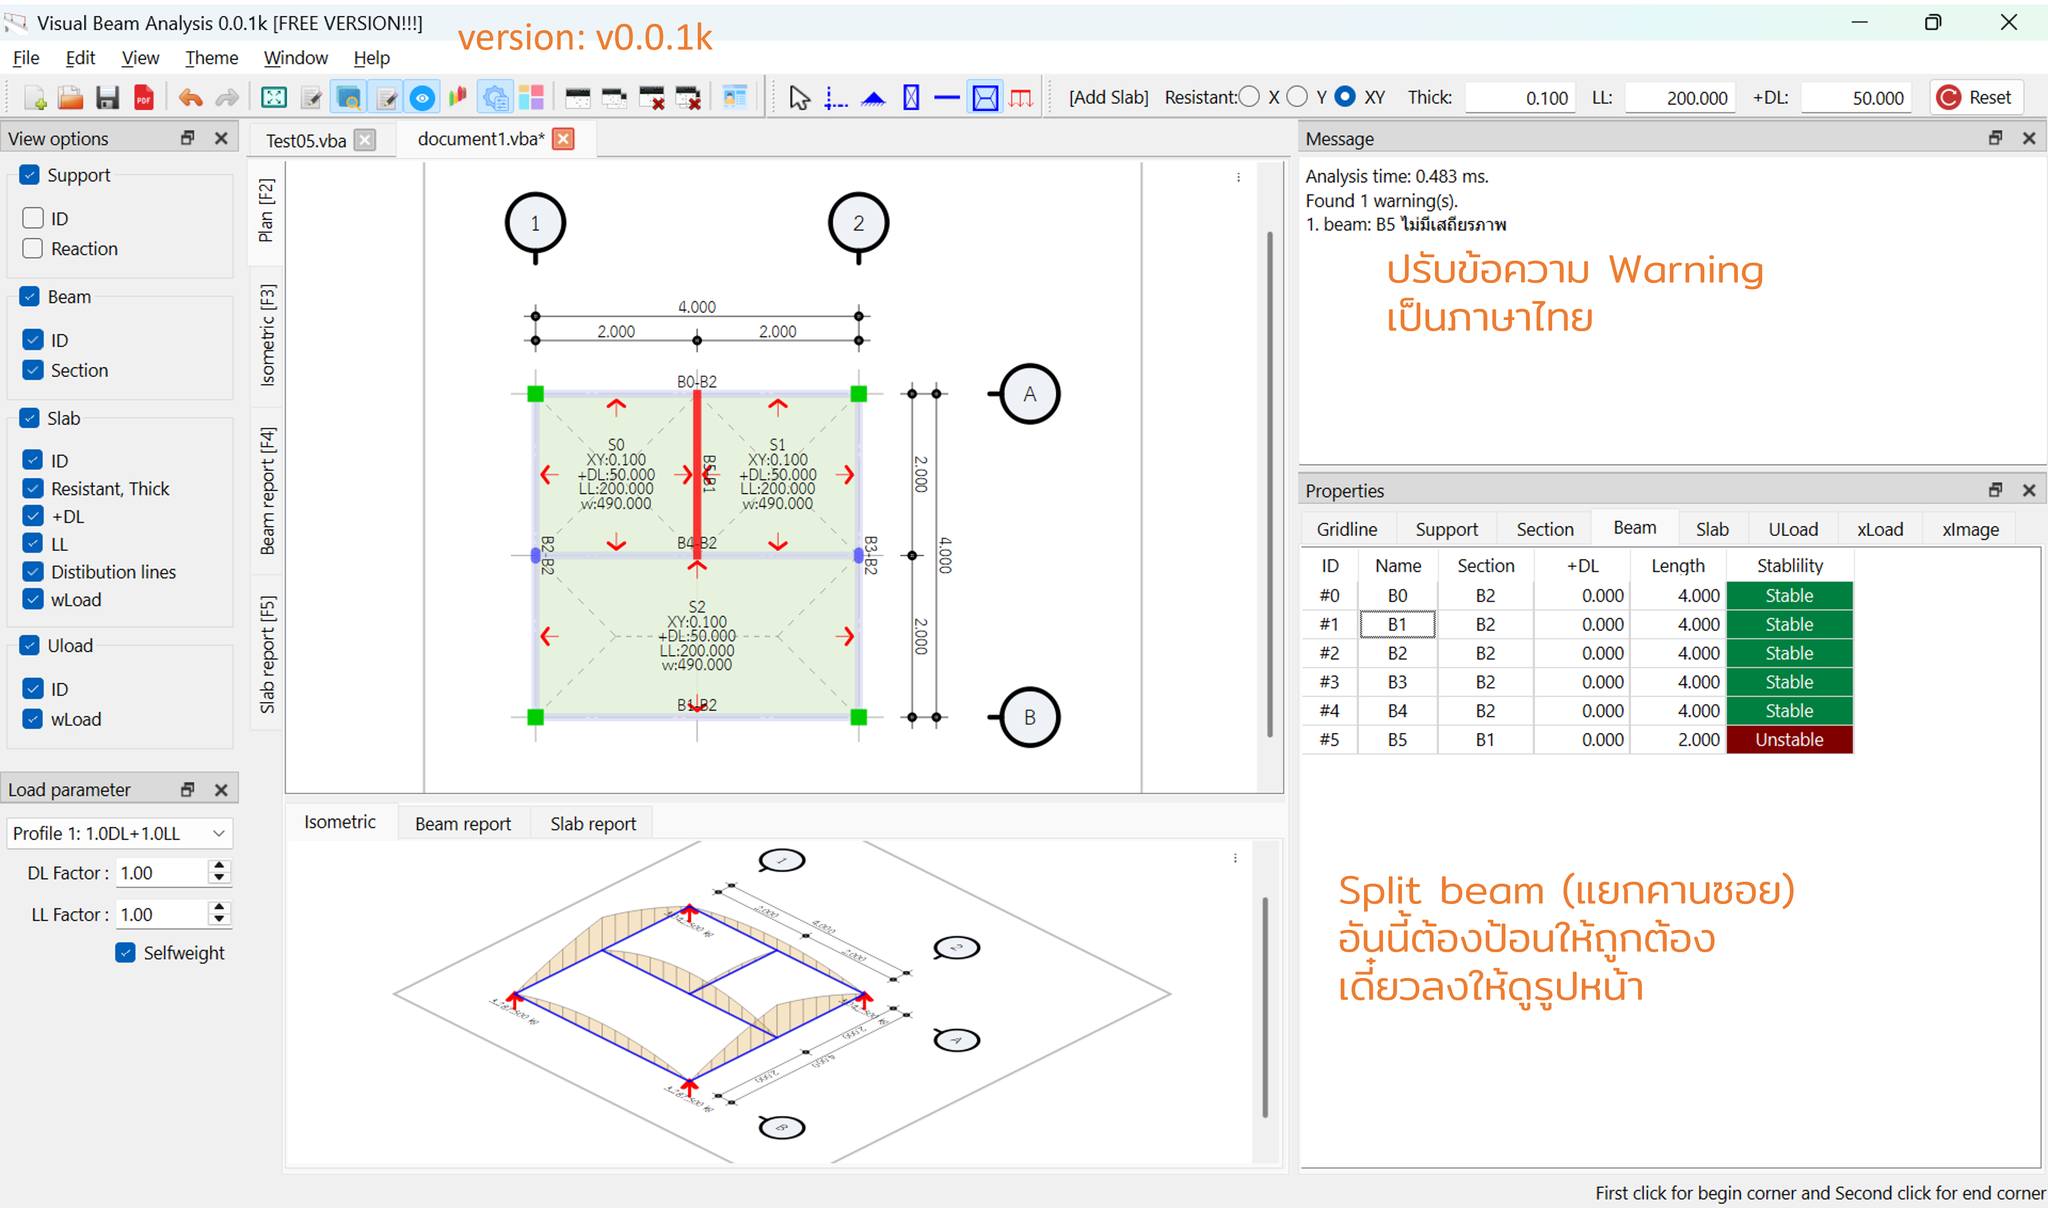Click the plan view vertical scrollbar
2048x1208 pixels.
1270,485
